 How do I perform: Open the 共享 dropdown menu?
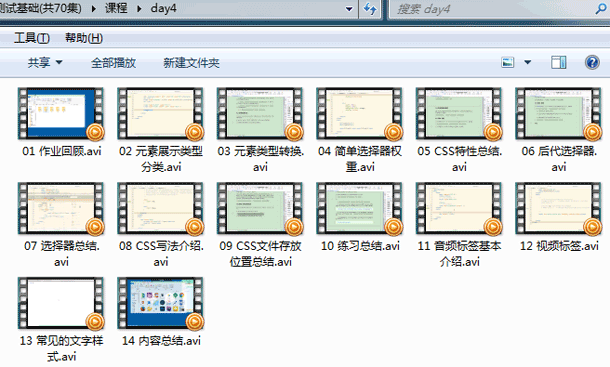click(45, 62)
